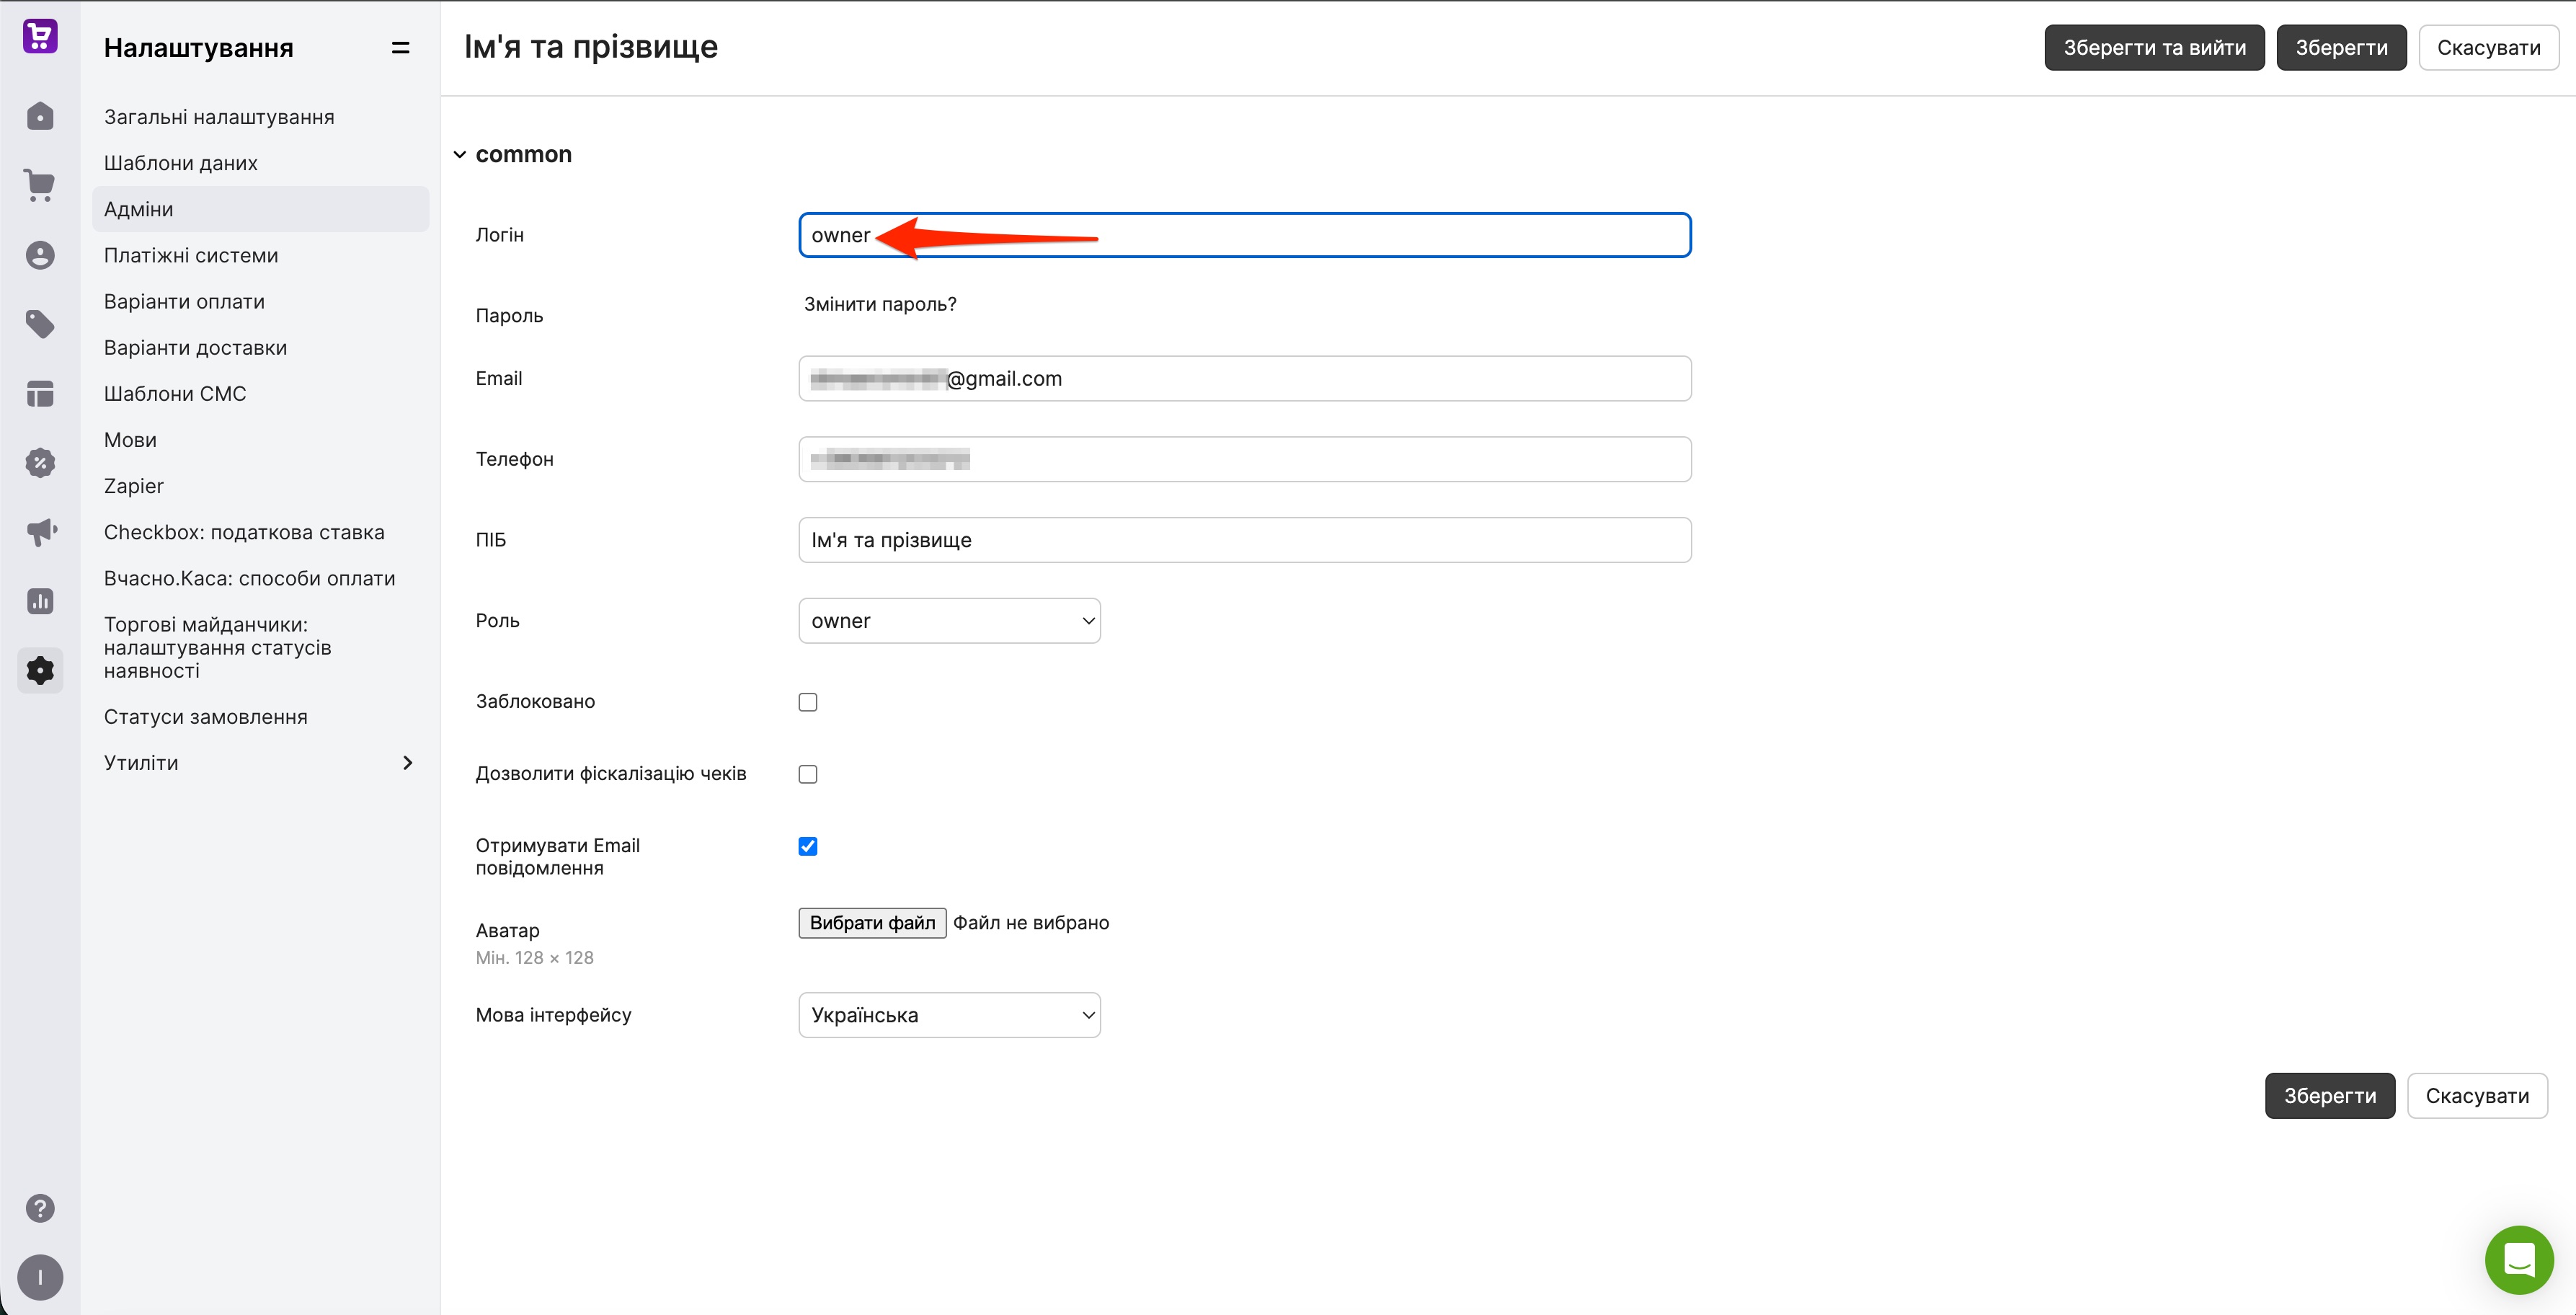Collapse the common section chevron
Viewport: 2576px width, 1315px height.
[460, 155]
